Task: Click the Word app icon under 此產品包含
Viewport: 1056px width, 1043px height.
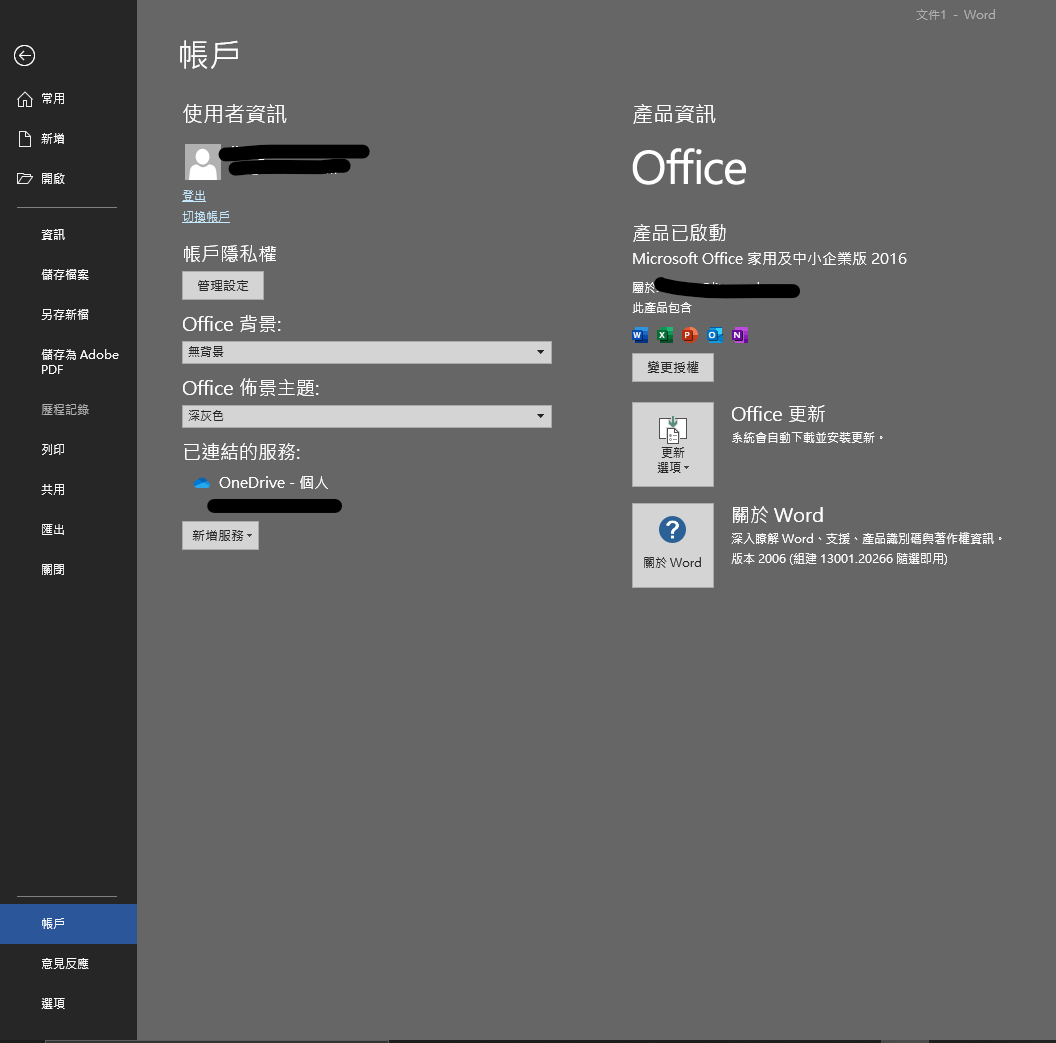Action: point(640,335)
